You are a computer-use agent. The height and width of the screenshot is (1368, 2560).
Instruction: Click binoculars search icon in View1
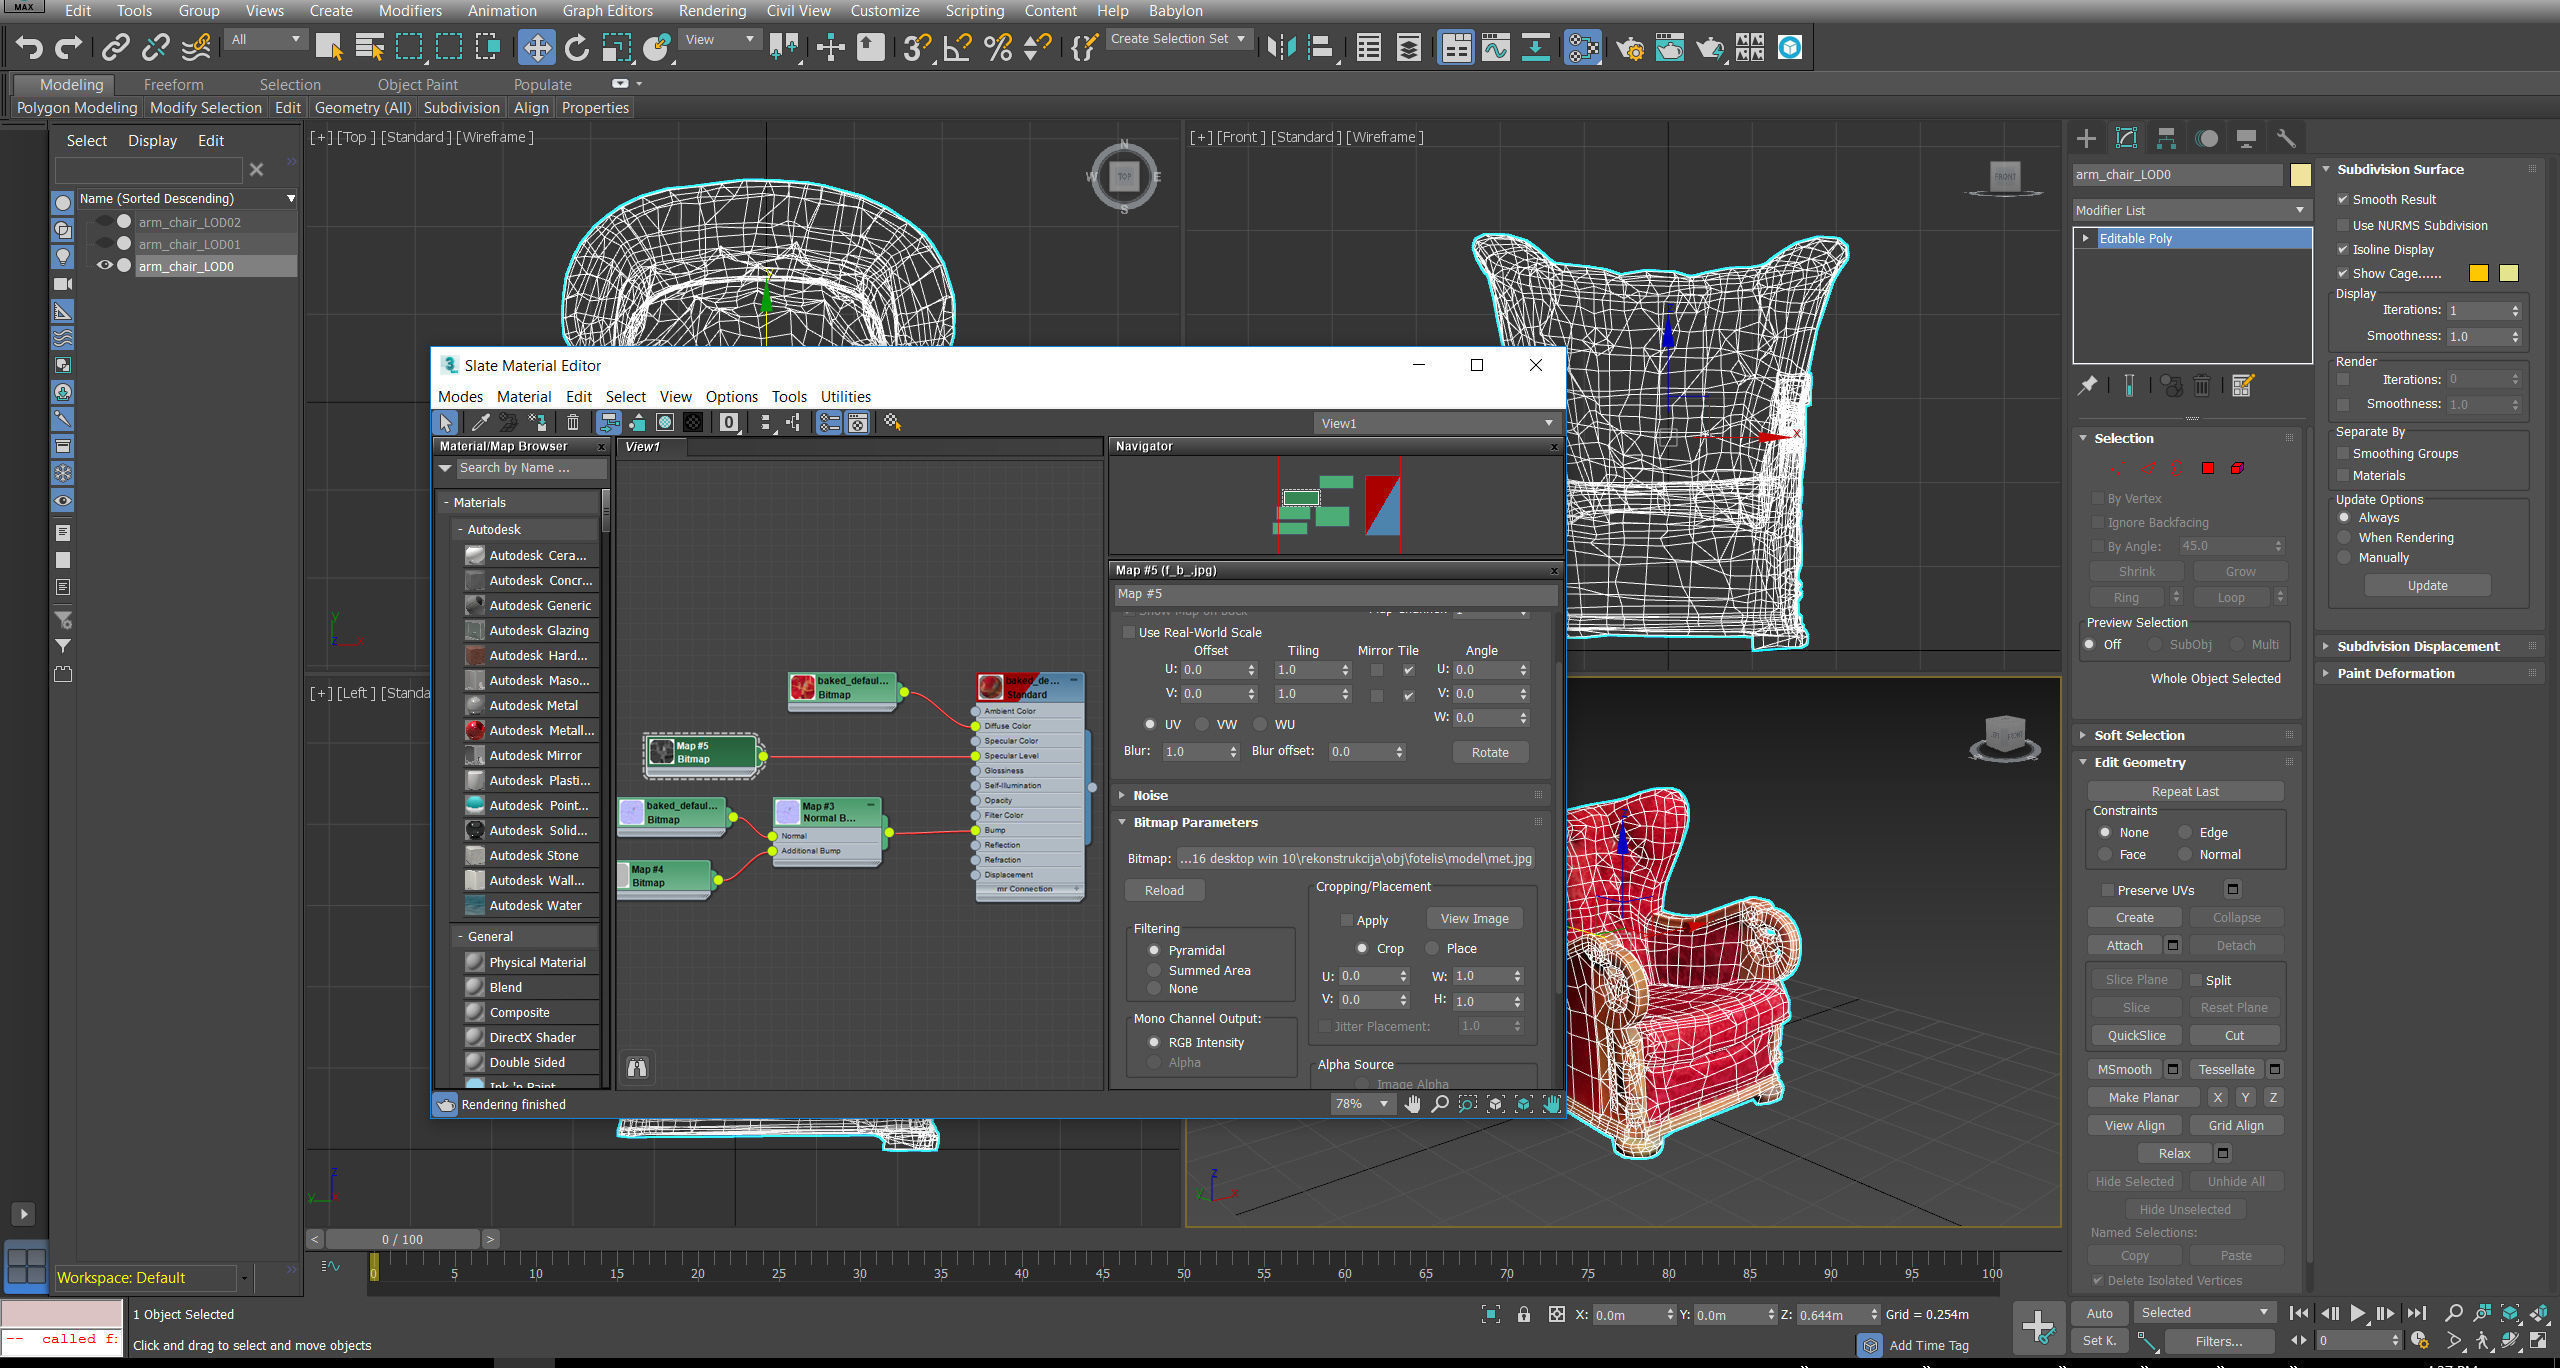[x=637, y=1067]
